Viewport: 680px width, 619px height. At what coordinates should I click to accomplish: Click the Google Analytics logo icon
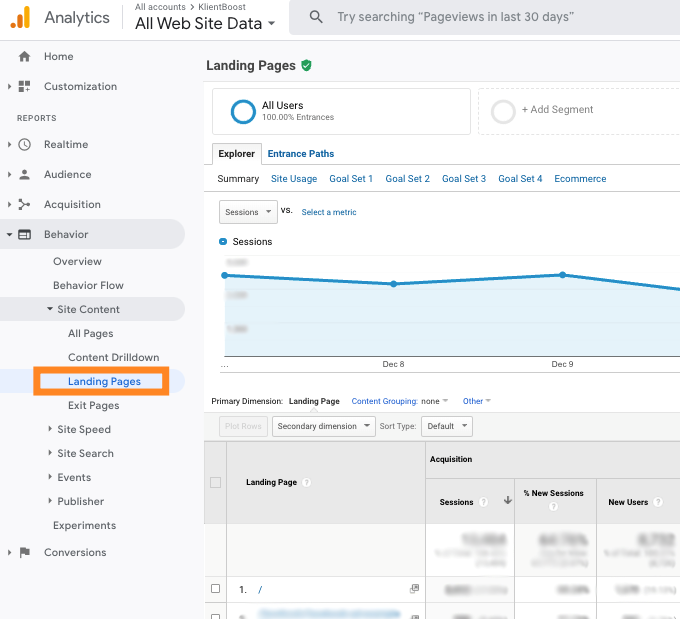20,17
